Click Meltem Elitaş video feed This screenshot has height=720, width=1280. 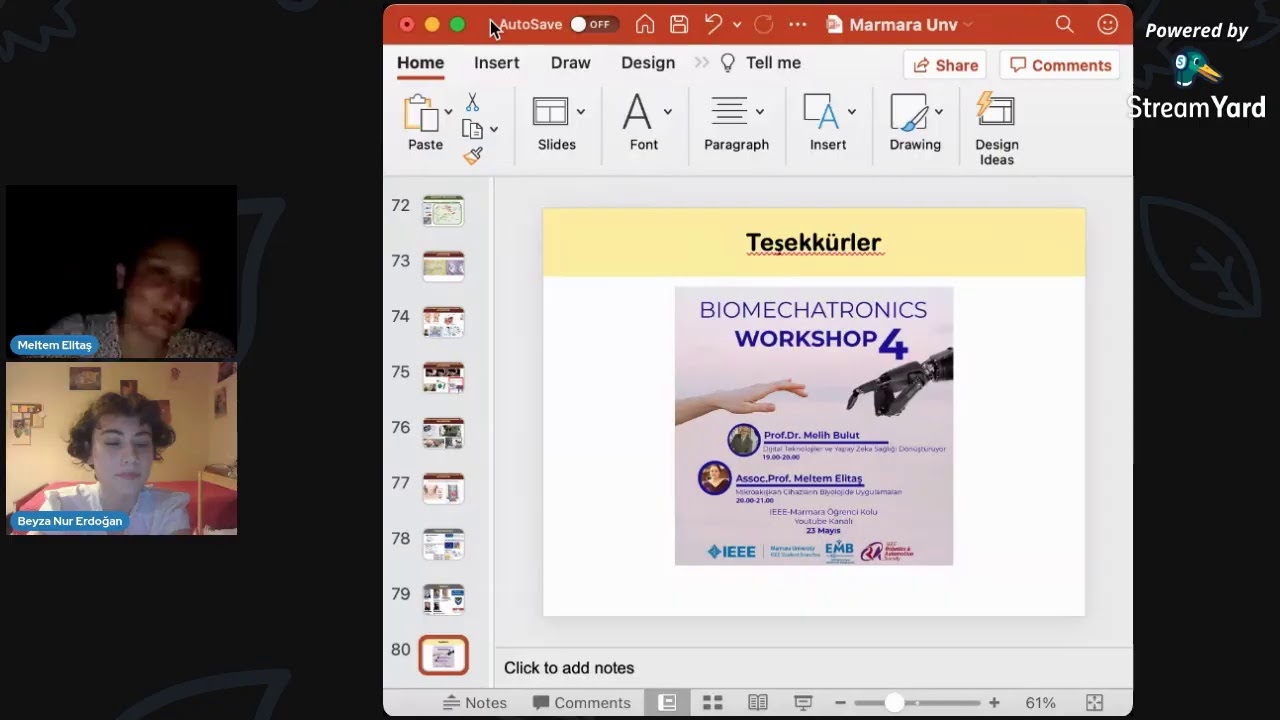pos(121,271)
